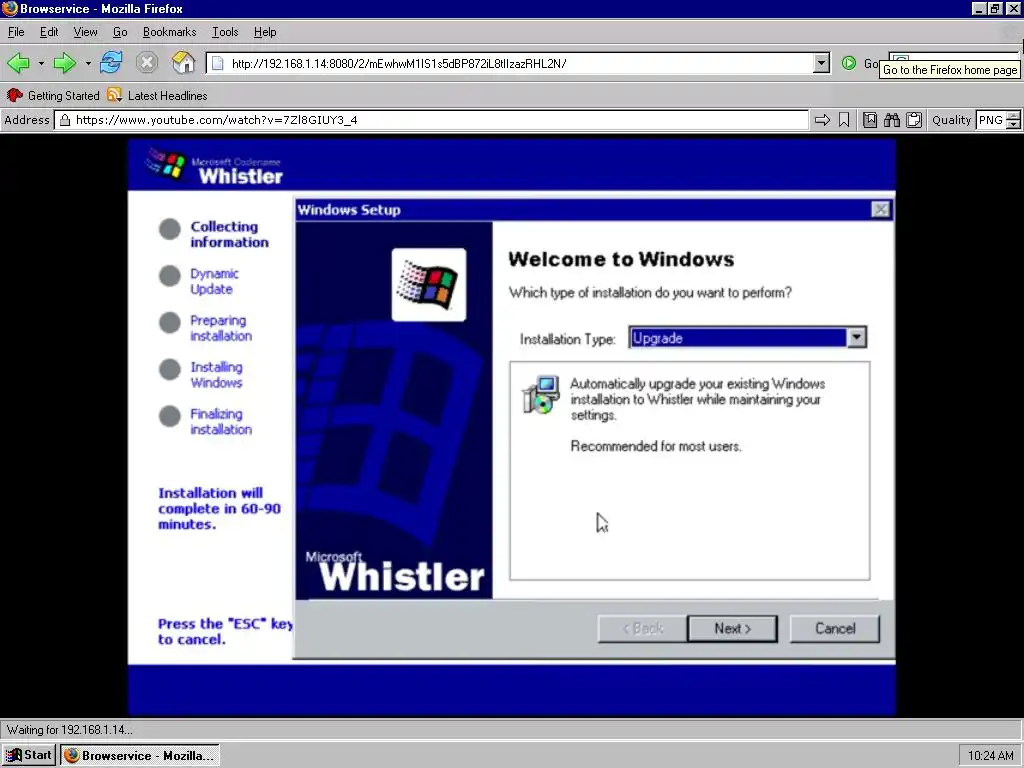The image size is (1024, 768).
Task: Open the Installation Type Upgrade combo box
Action: pos(748,338)
